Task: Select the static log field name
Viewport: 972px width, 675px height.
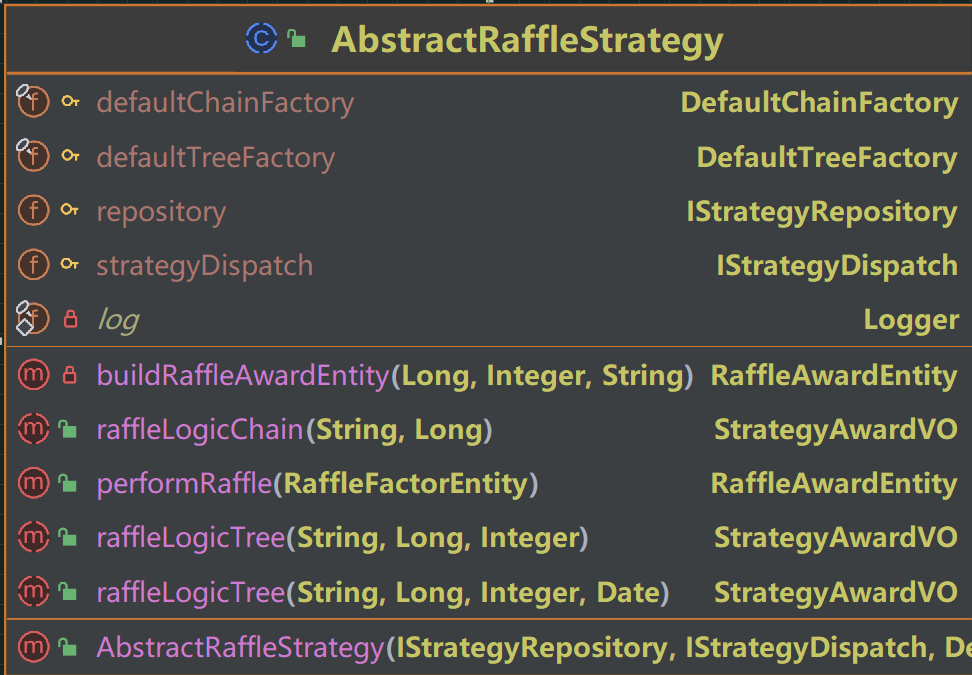Action: tap(118, 320)
